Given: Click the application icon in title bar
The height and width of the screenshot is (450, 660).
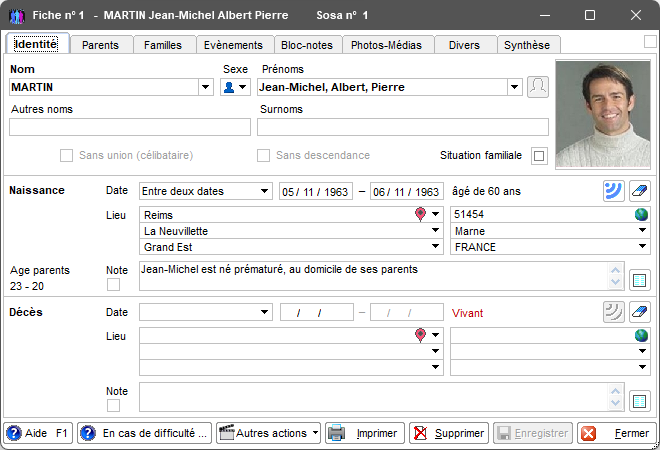Looking at the screenshot, I should (16, 16).
